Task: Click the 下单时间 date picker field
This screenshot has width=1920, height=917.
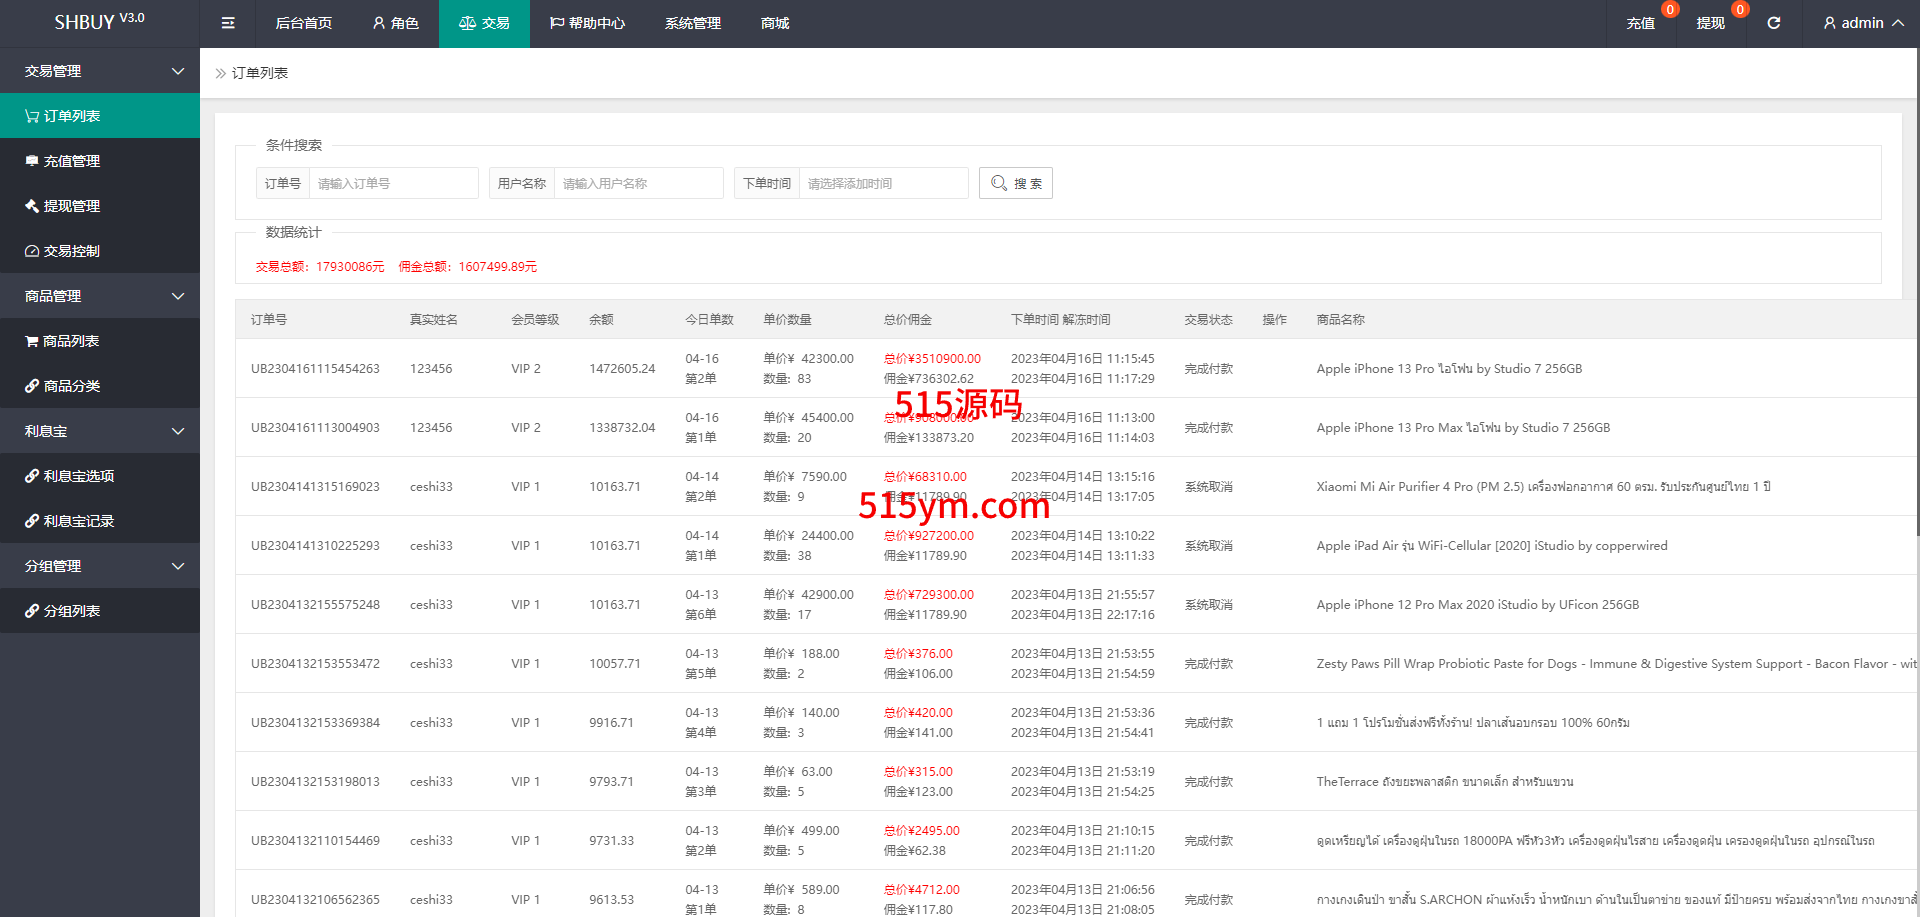Action: 882,183
